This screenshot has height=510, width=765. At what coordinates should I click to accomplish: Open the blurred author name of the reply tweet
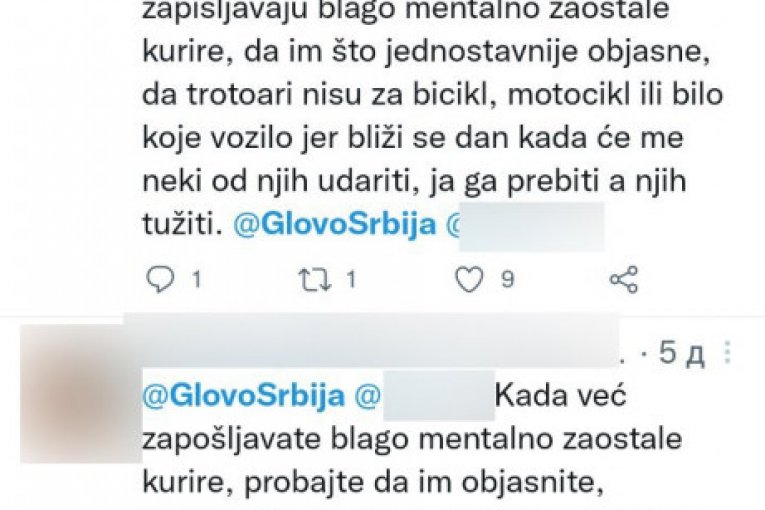(371, 341)
